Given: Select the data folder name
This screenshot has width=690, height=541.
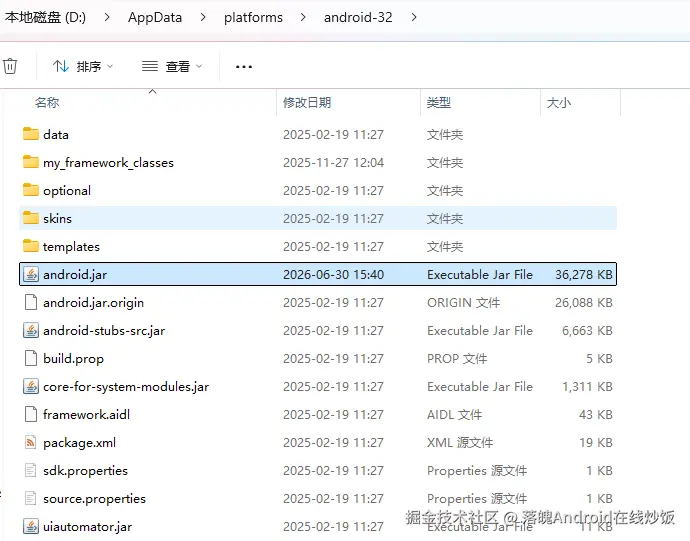Looking at the screenshot, I should tap(56, 135).
